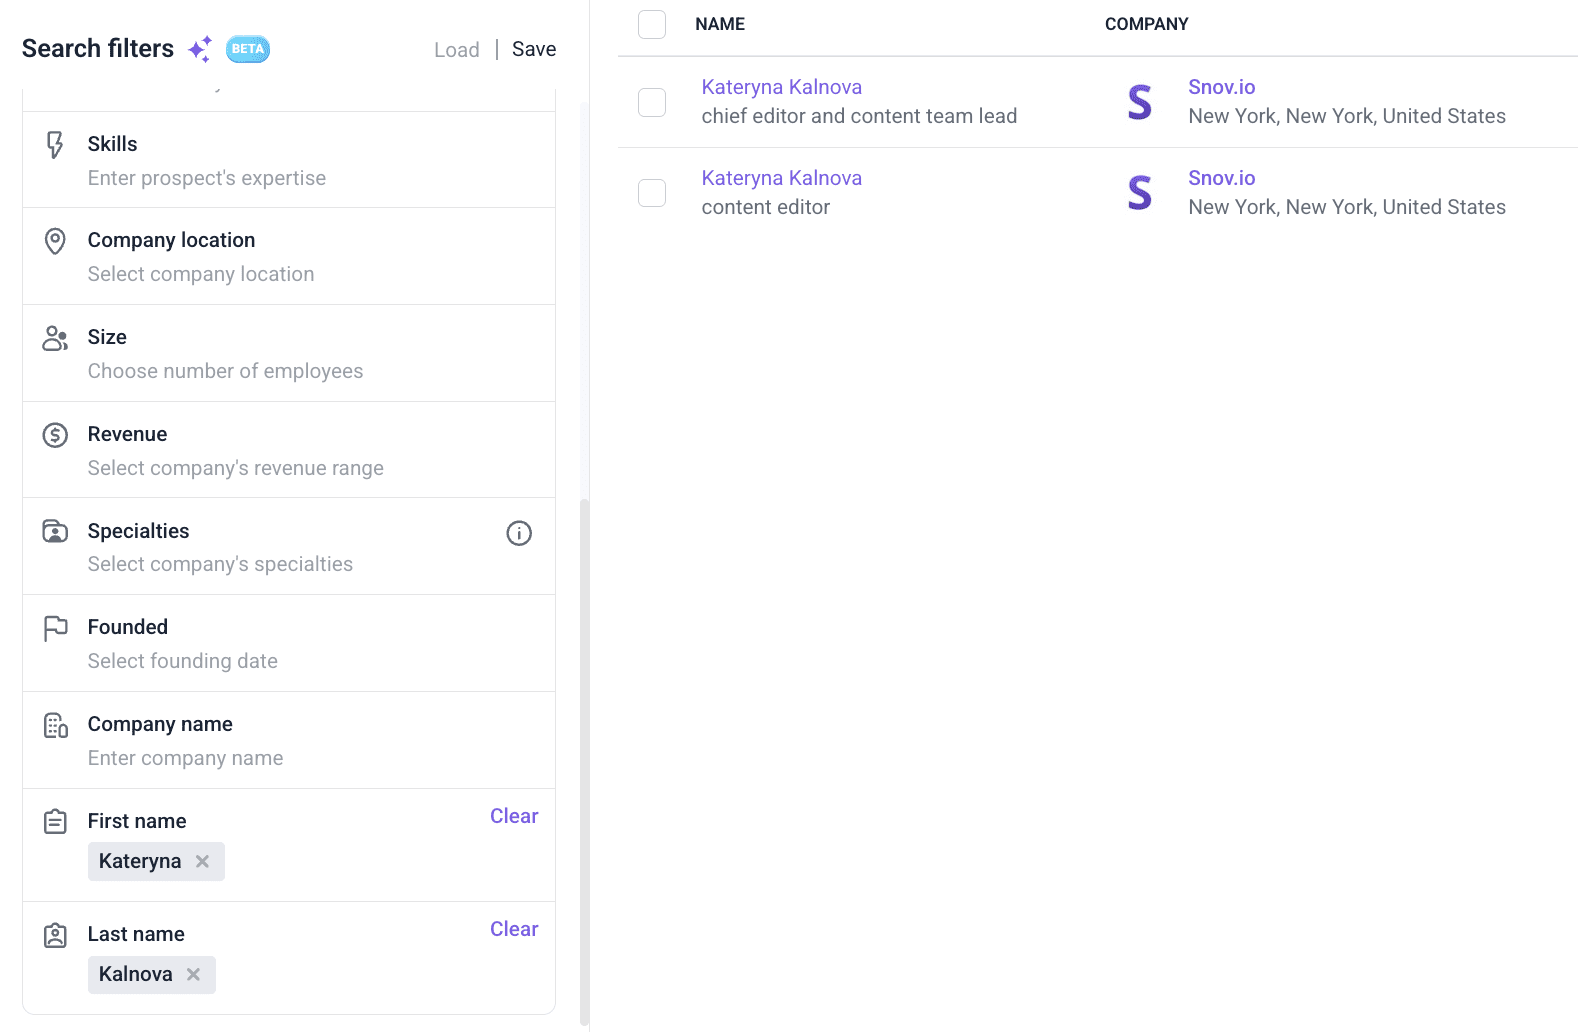Click the Company location pin icon
The image size is (1578, 1032).
click(55, 241)
